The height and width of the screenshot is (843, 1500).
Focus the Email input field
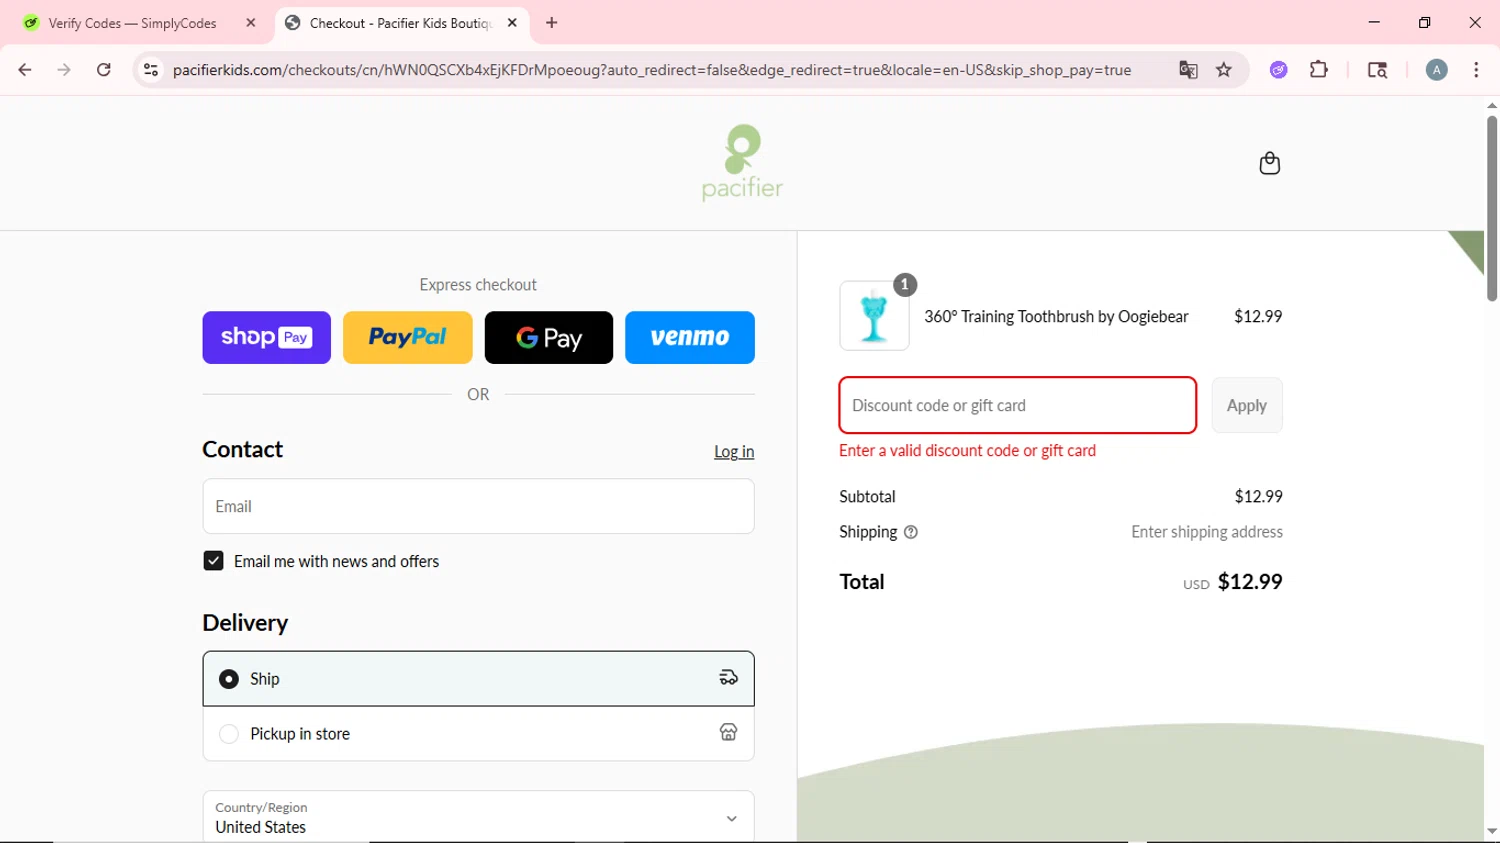pyautogui.click(x=478, y=506)
